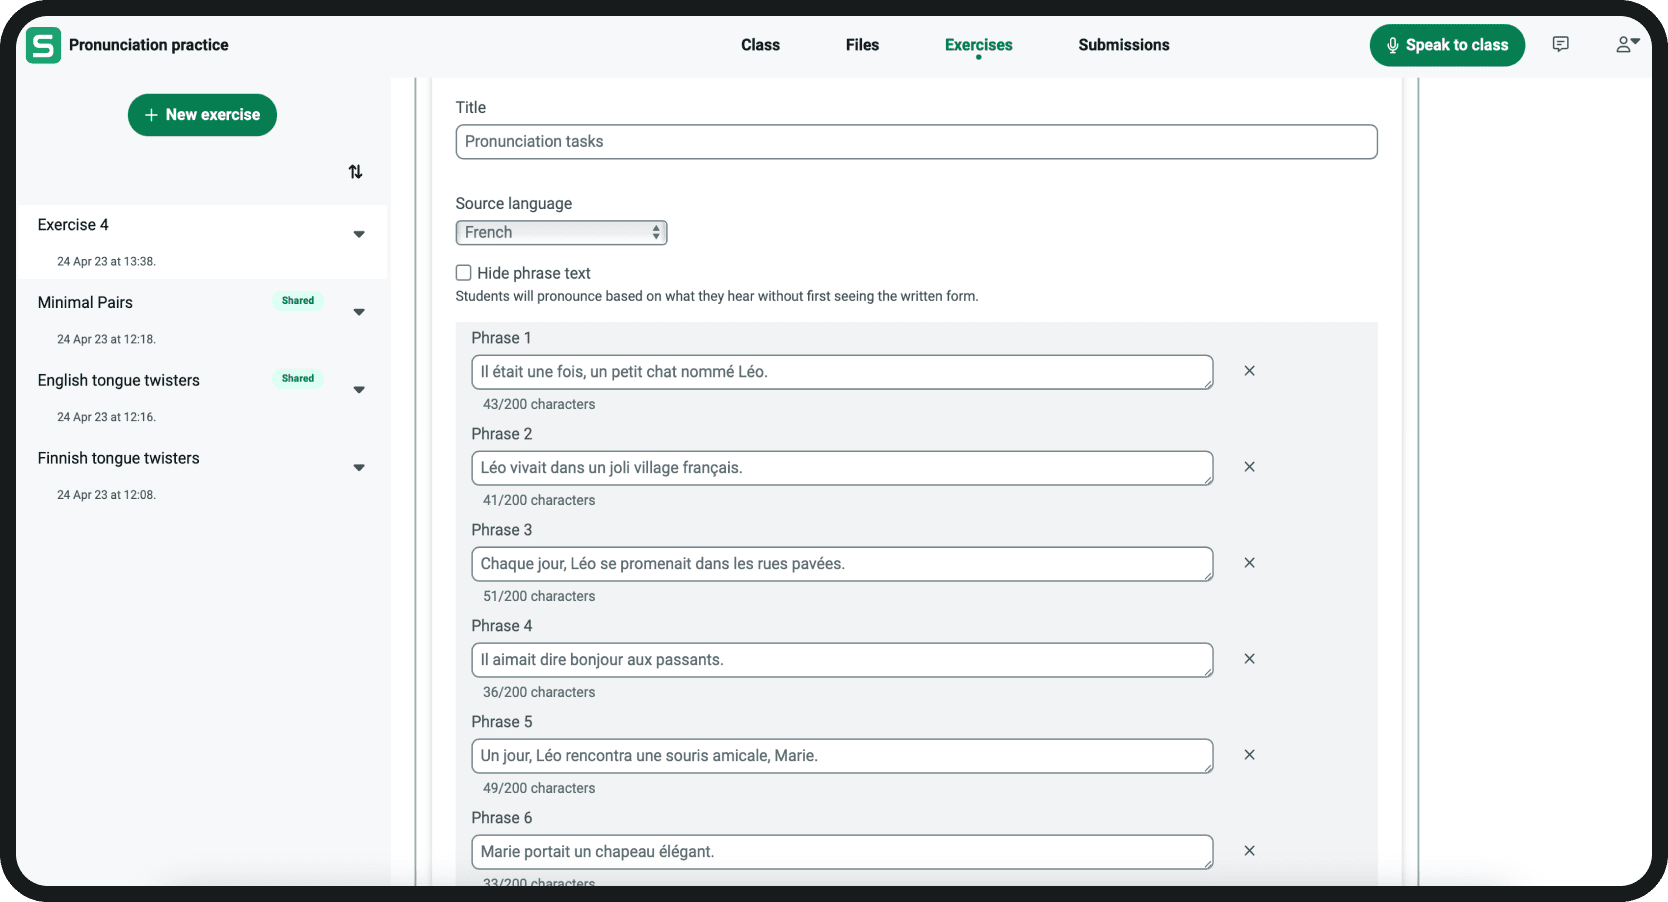Remove Phrase 1 with its X icon

coord(1249,371)
